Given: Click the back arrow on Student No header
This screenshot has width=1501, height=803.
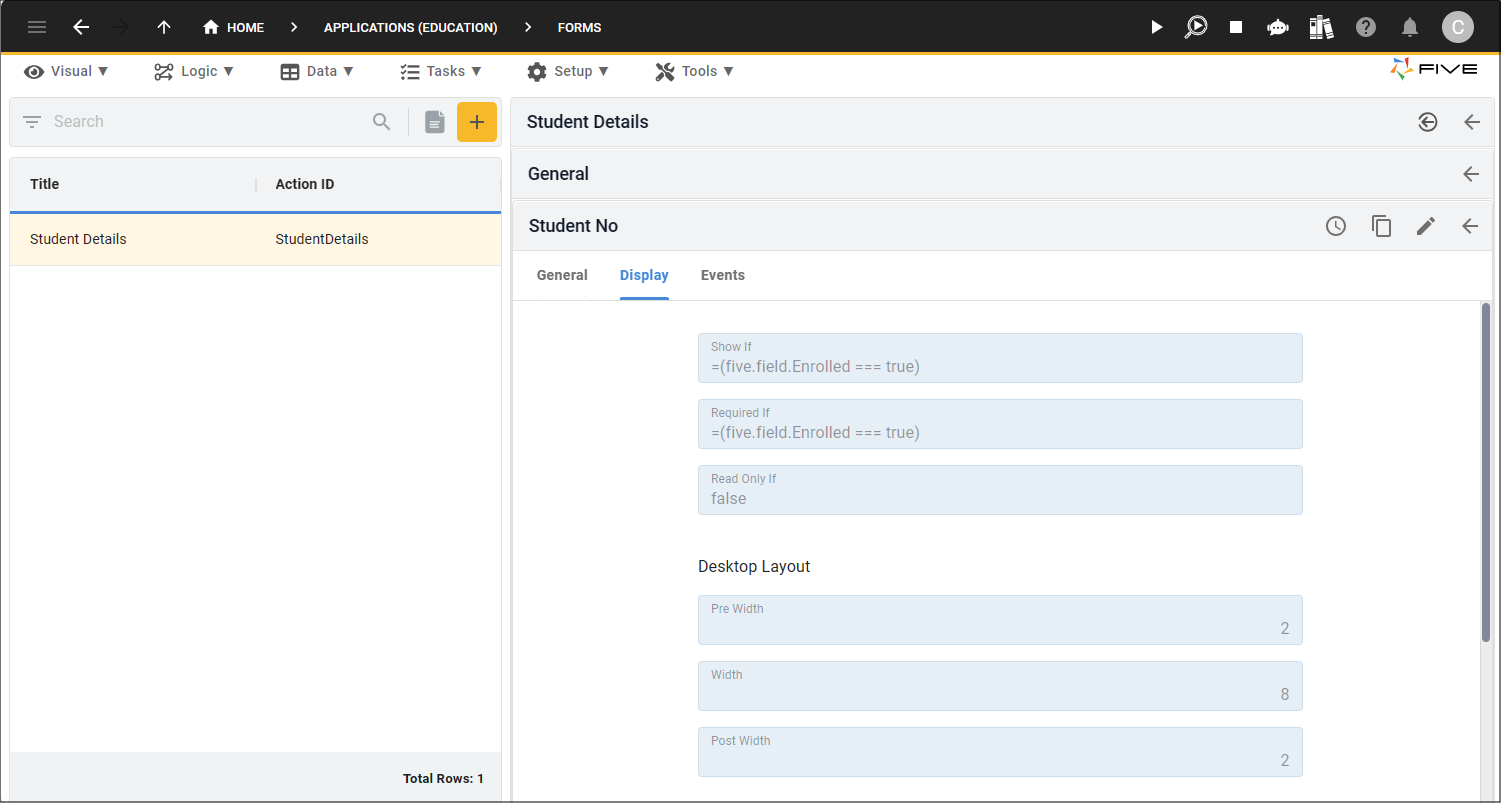Looking at the screenshot, I should pos(1470,226).
